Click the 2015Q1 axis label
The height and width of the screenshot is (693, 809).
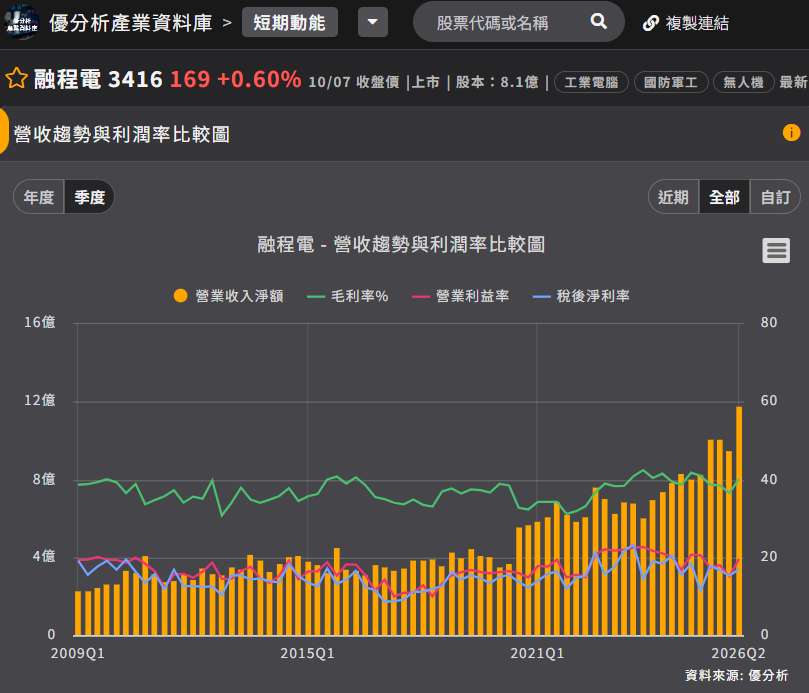(308, 653)
